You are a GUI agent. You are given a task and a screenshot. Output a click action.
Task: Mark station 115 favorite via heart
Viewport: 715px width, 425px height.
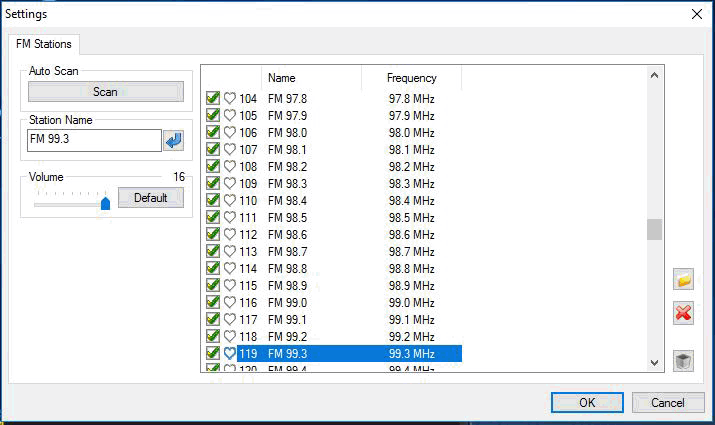[x=229, y=285]
